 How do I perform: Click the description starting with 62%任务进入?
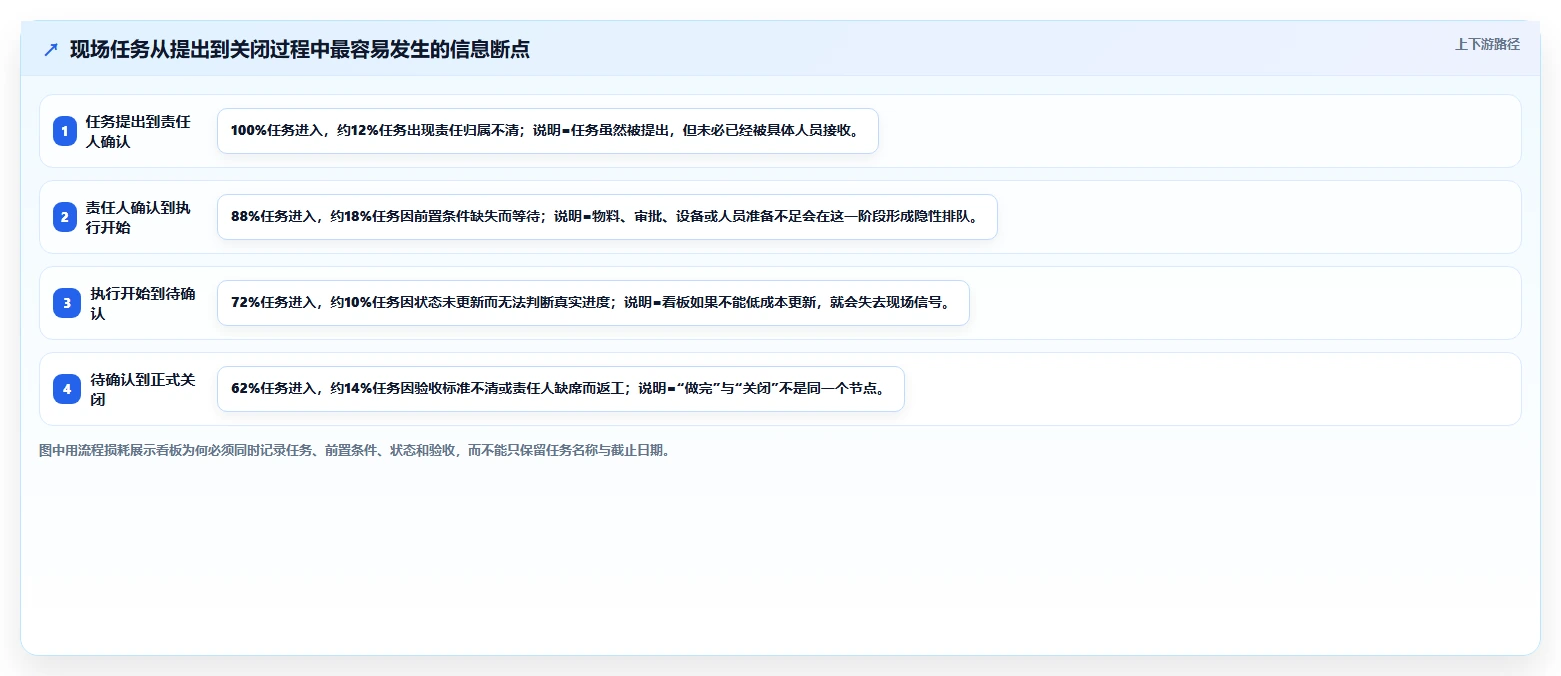[560, 389]
